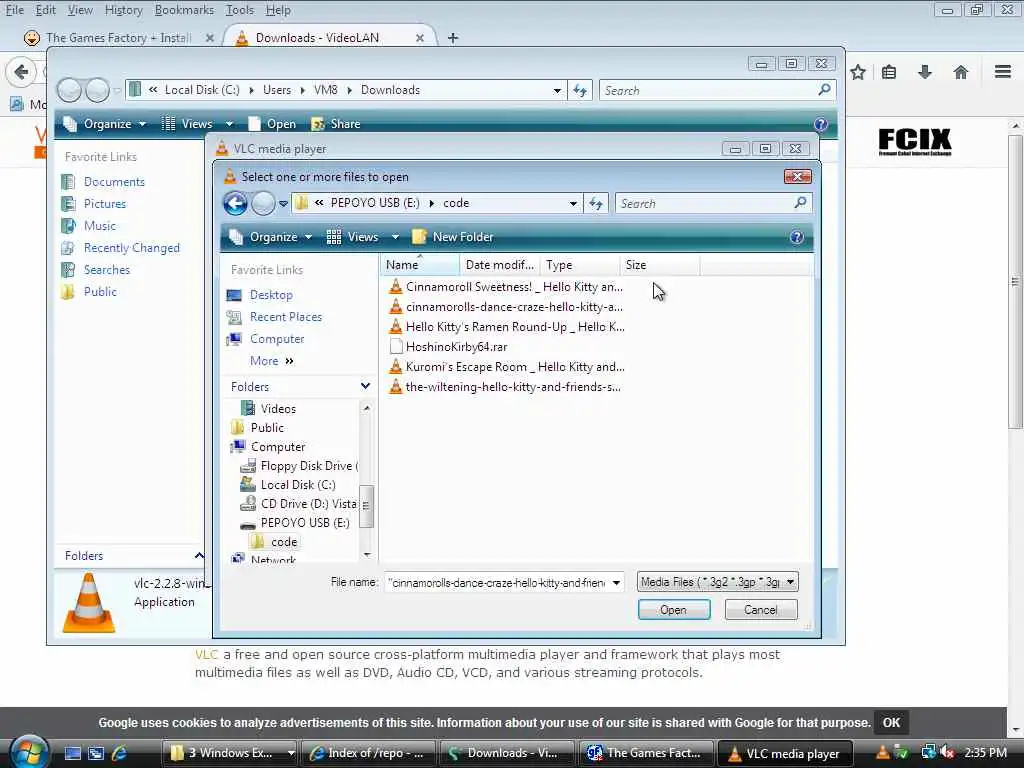Screen dimensions: 1024x768
Task: Open Organize menu in file dialog
Action: 271,237
